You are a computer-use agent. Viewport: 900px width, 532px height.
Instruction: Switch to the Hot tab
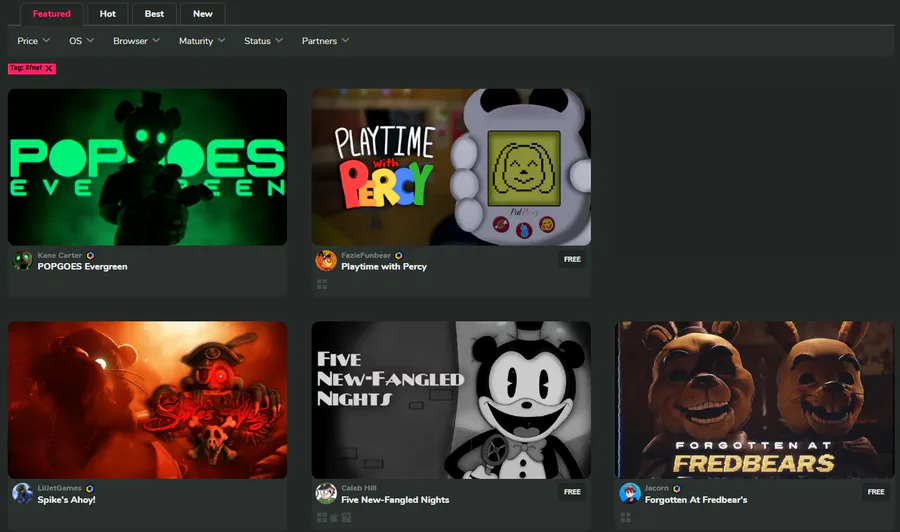click(107, 14)
